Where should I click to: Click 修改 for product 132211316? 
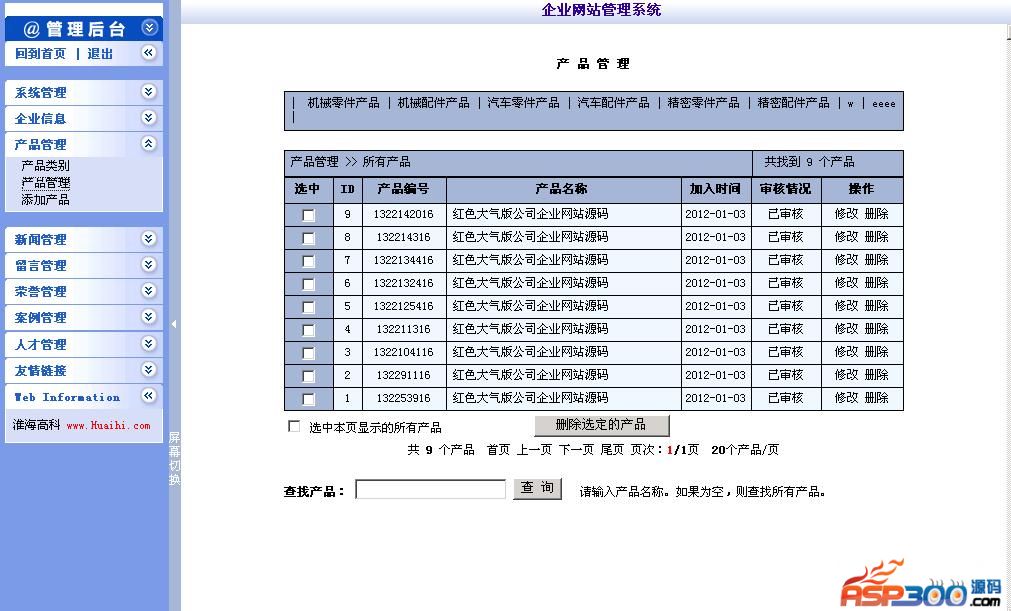coord(847,329)
